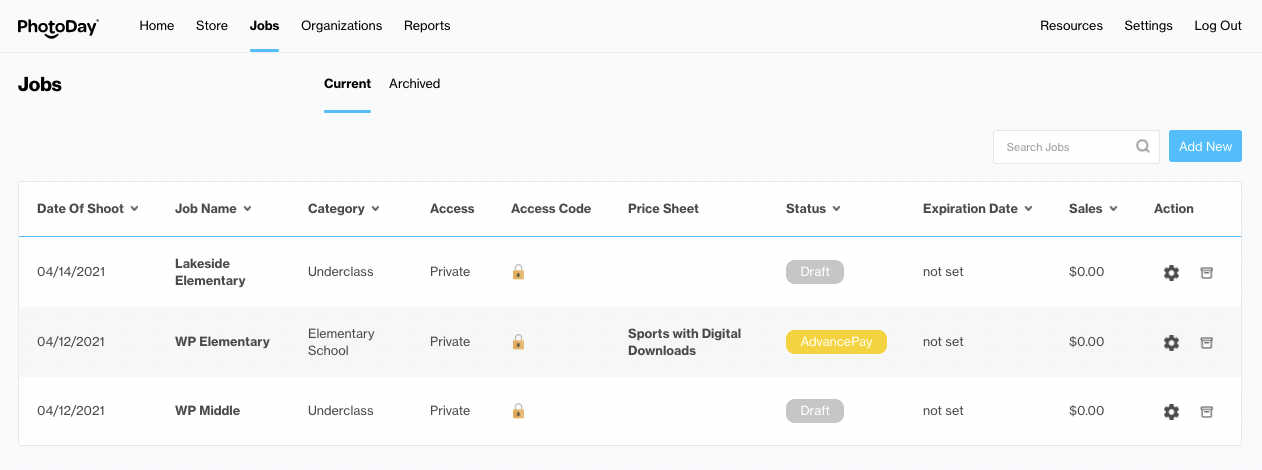
Task: Sort jobs by Status column
Action: coord(812,209)
